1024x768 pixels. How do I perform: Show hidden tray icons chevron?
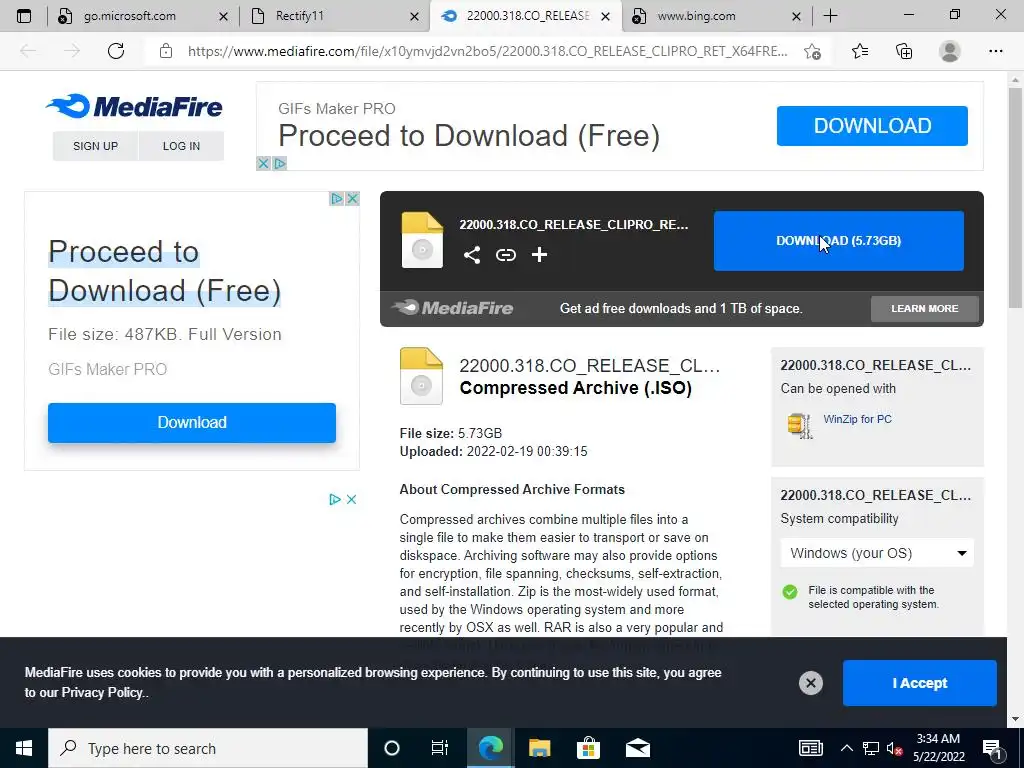click(x=846, y=748)
